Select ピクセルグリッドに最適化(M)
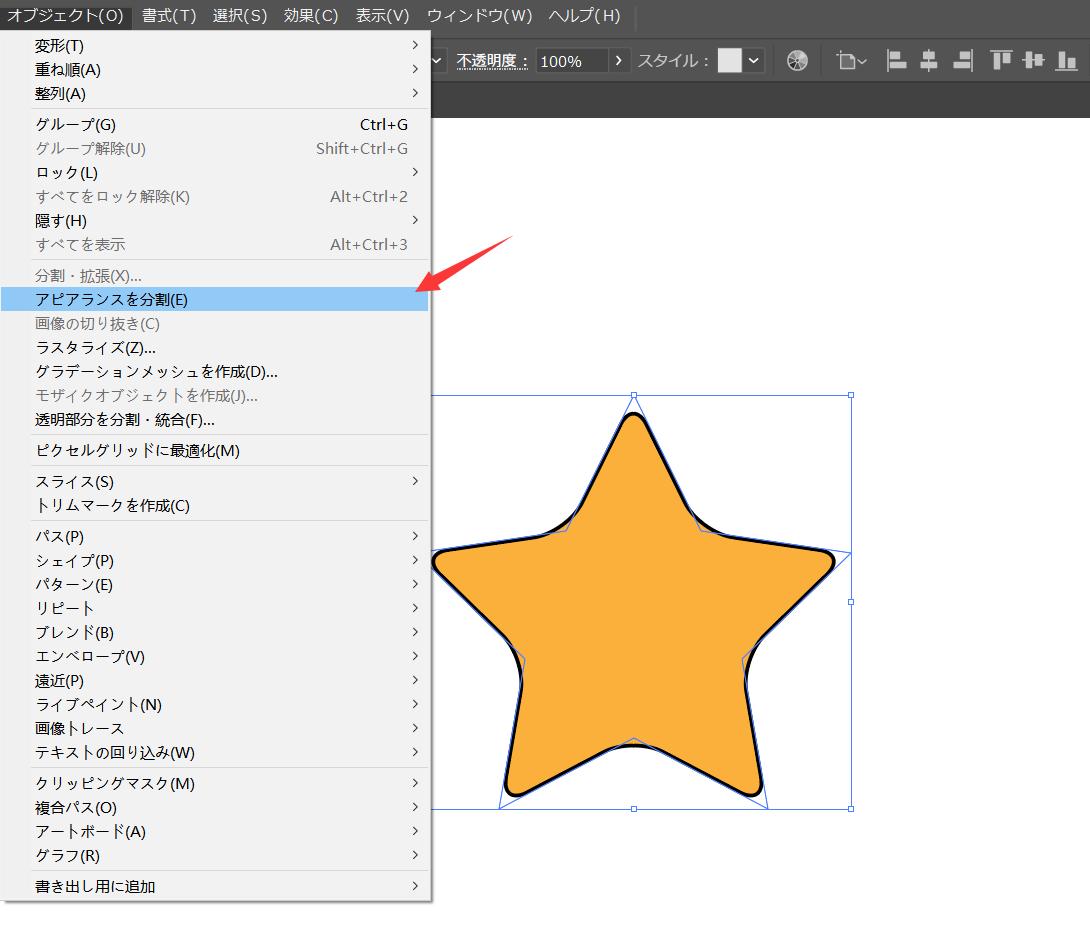 coord(215,450)
